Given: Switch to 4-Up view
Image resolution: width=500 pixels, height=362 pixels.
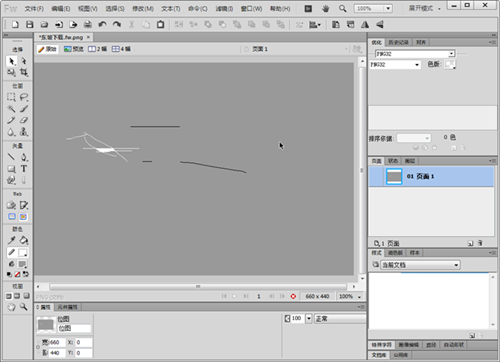Looking at the screenshot, I should (x=121, y=49).
